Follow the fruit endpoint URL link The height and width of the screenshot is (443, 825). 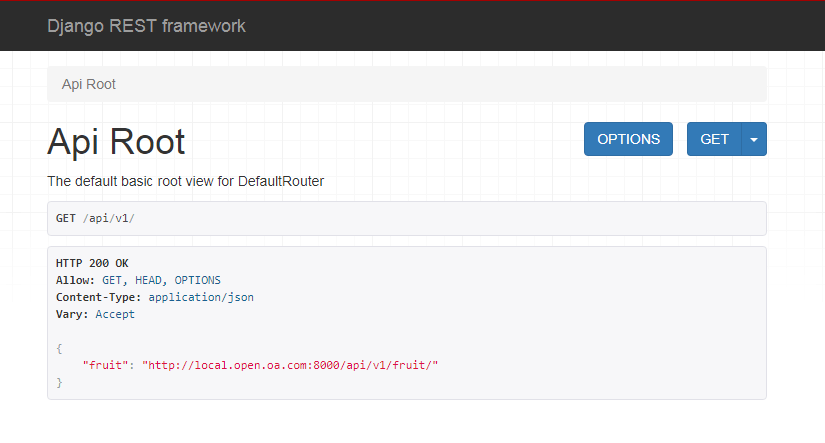pos(290,365)
